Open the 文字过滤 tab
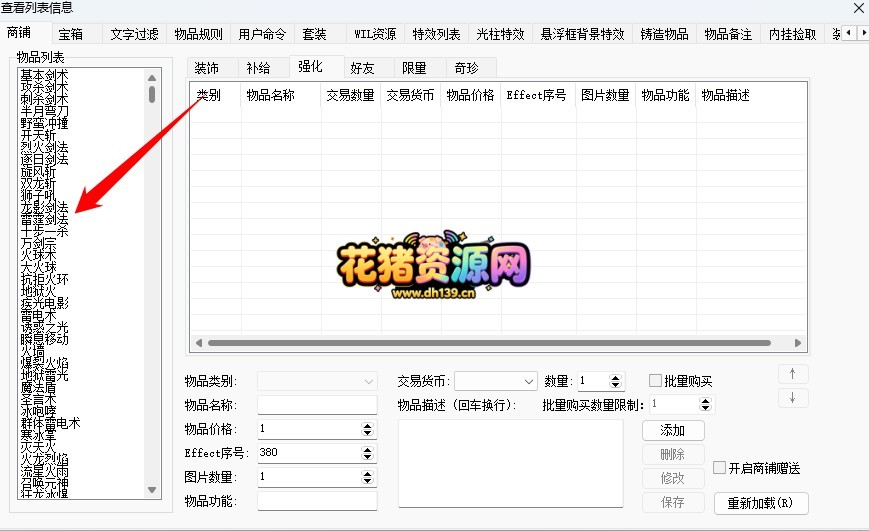 134,34
